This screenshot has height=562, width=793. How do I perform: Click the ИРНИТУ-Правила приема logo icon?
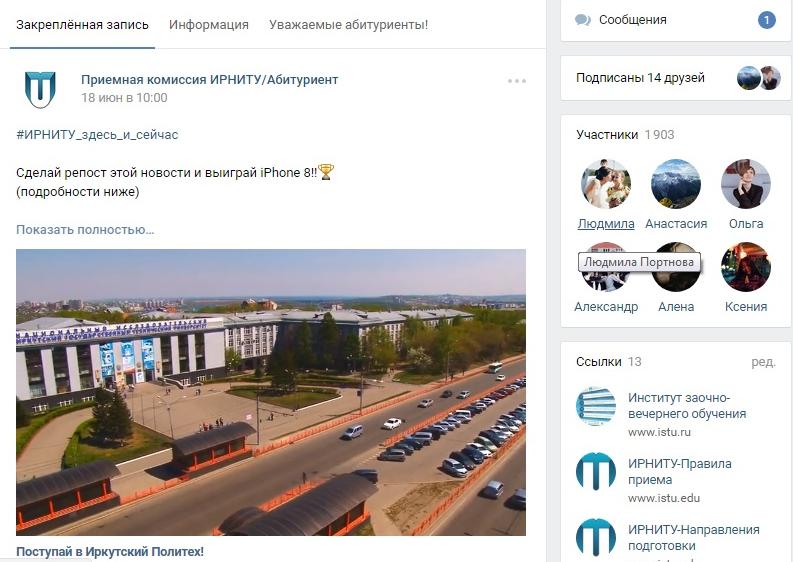coord(596,472)
